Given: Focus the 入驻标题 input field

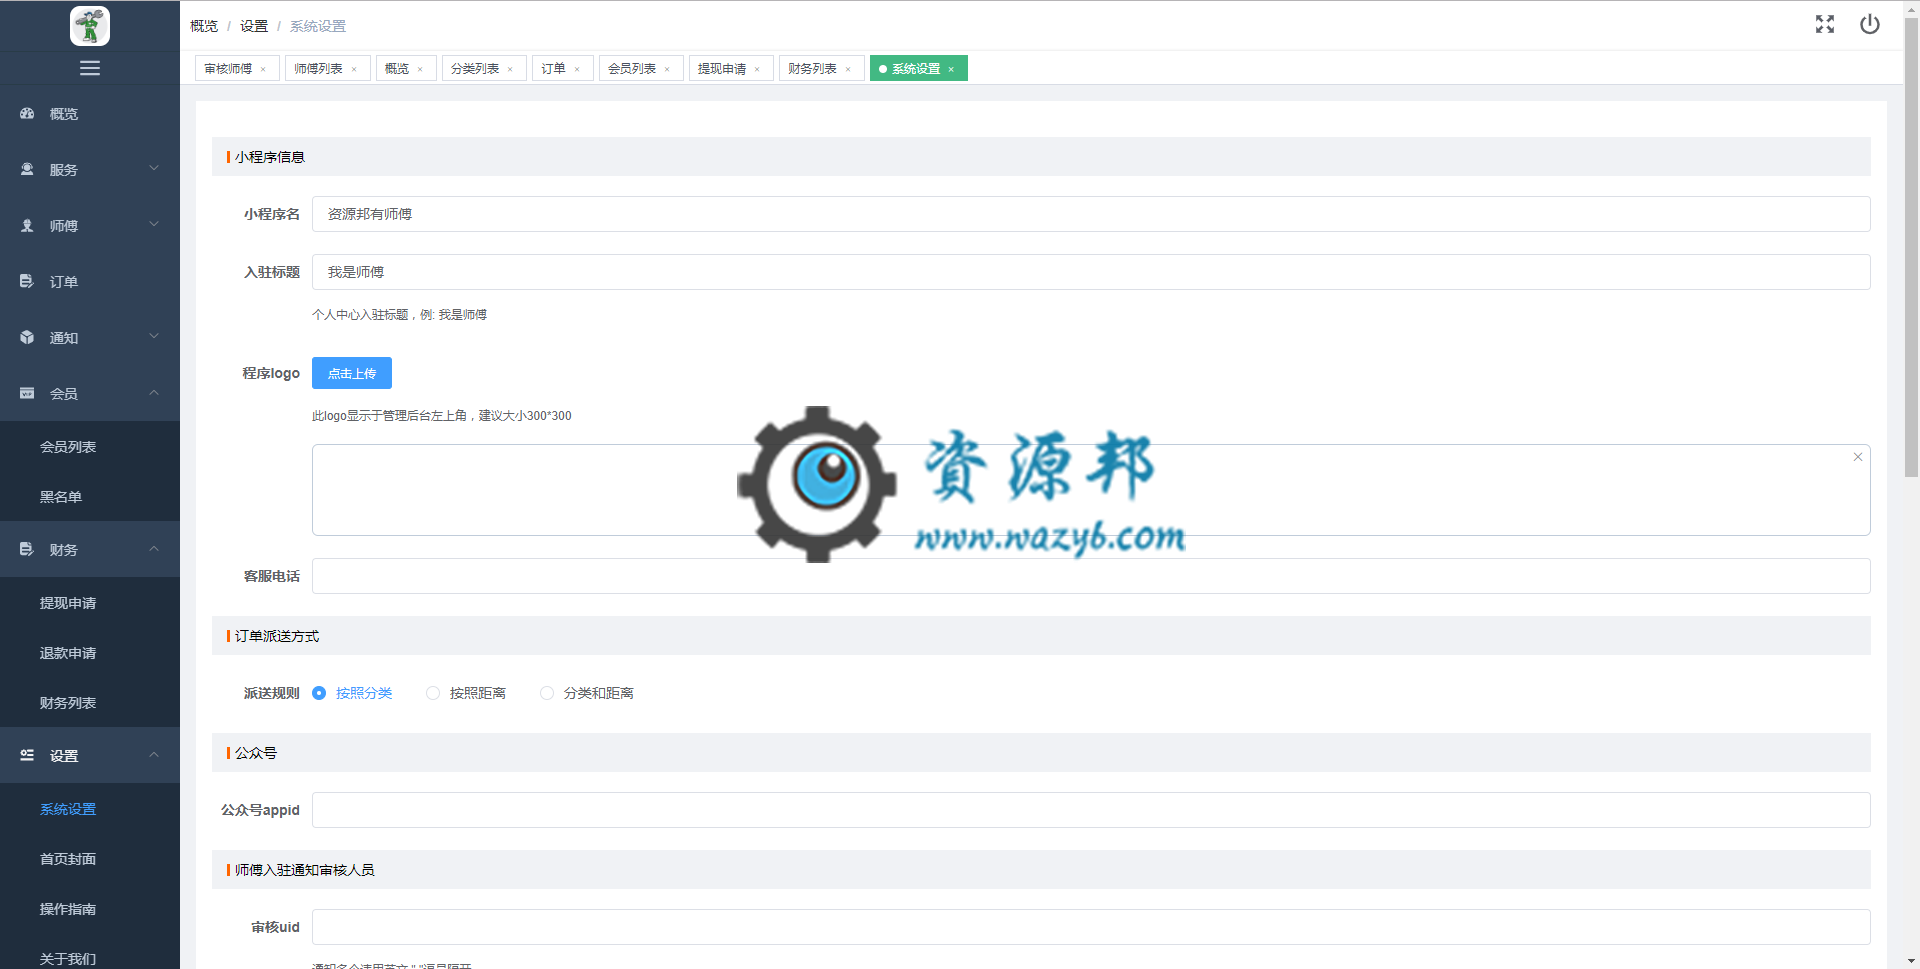Looking at the screenshot, I should 1091,272.
